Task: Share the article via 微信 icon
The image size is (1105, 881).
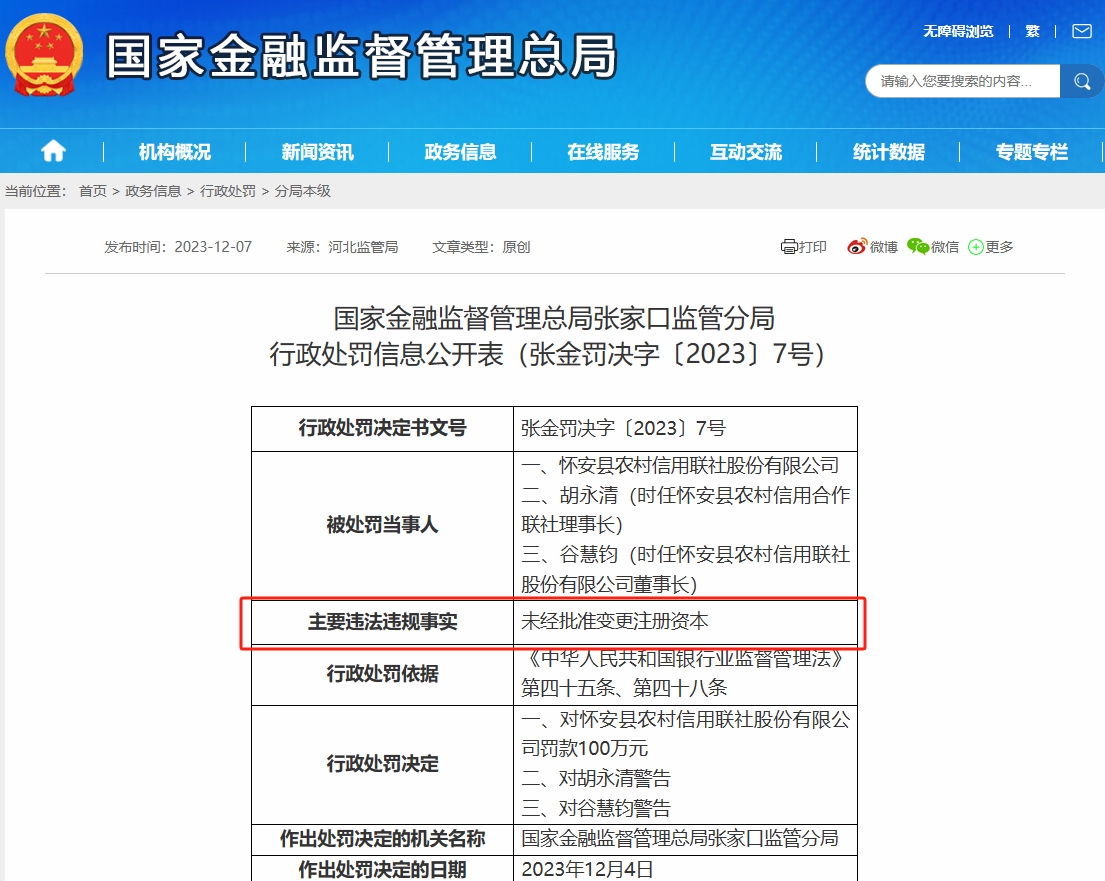Action: [918, 247]
